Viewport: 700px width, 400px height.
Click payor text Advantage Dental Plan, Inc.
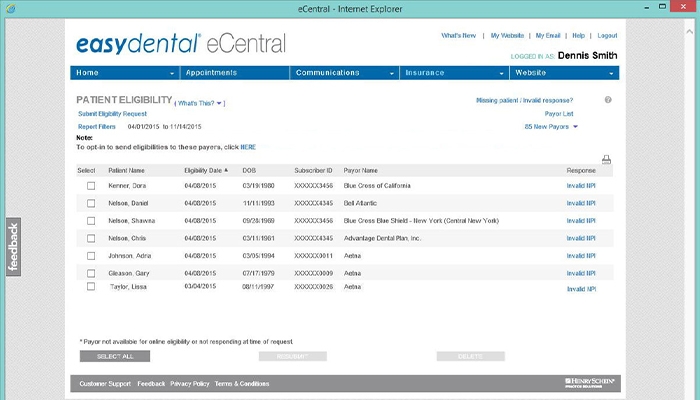[382, 238]
